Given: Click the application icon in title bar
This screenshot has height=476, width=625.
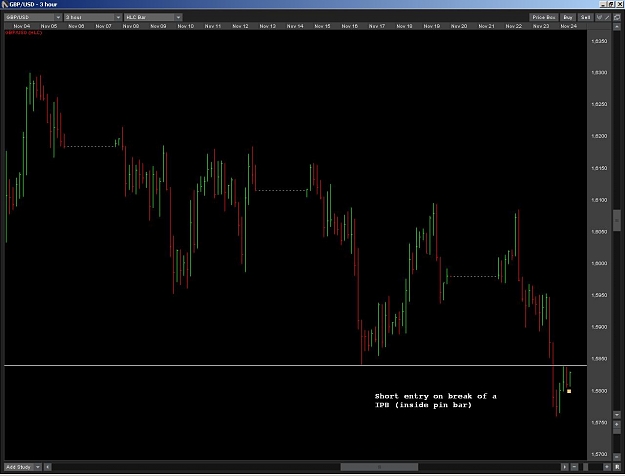Looking at the screenshot, I should point(5,4).
